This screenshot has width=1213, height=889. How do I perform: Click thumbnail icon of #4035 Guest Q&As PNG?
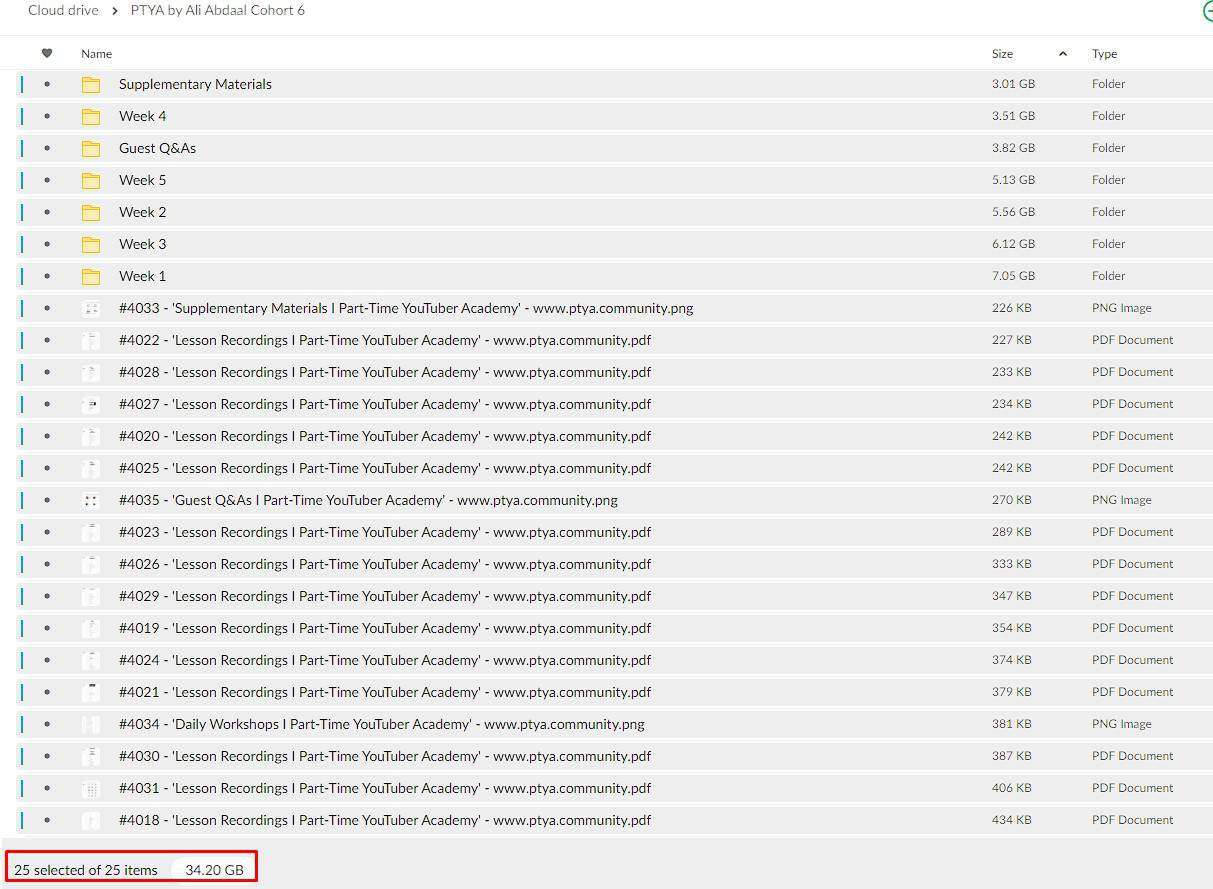tap(91, 500)
